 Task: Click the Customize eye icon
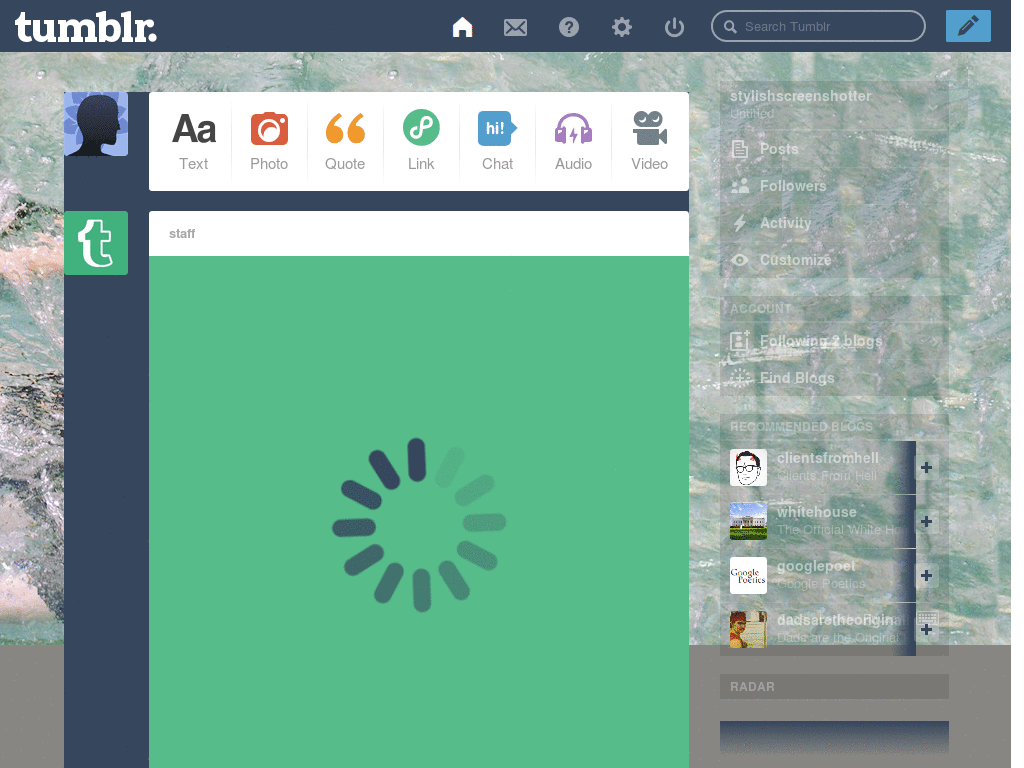point(740,260)
